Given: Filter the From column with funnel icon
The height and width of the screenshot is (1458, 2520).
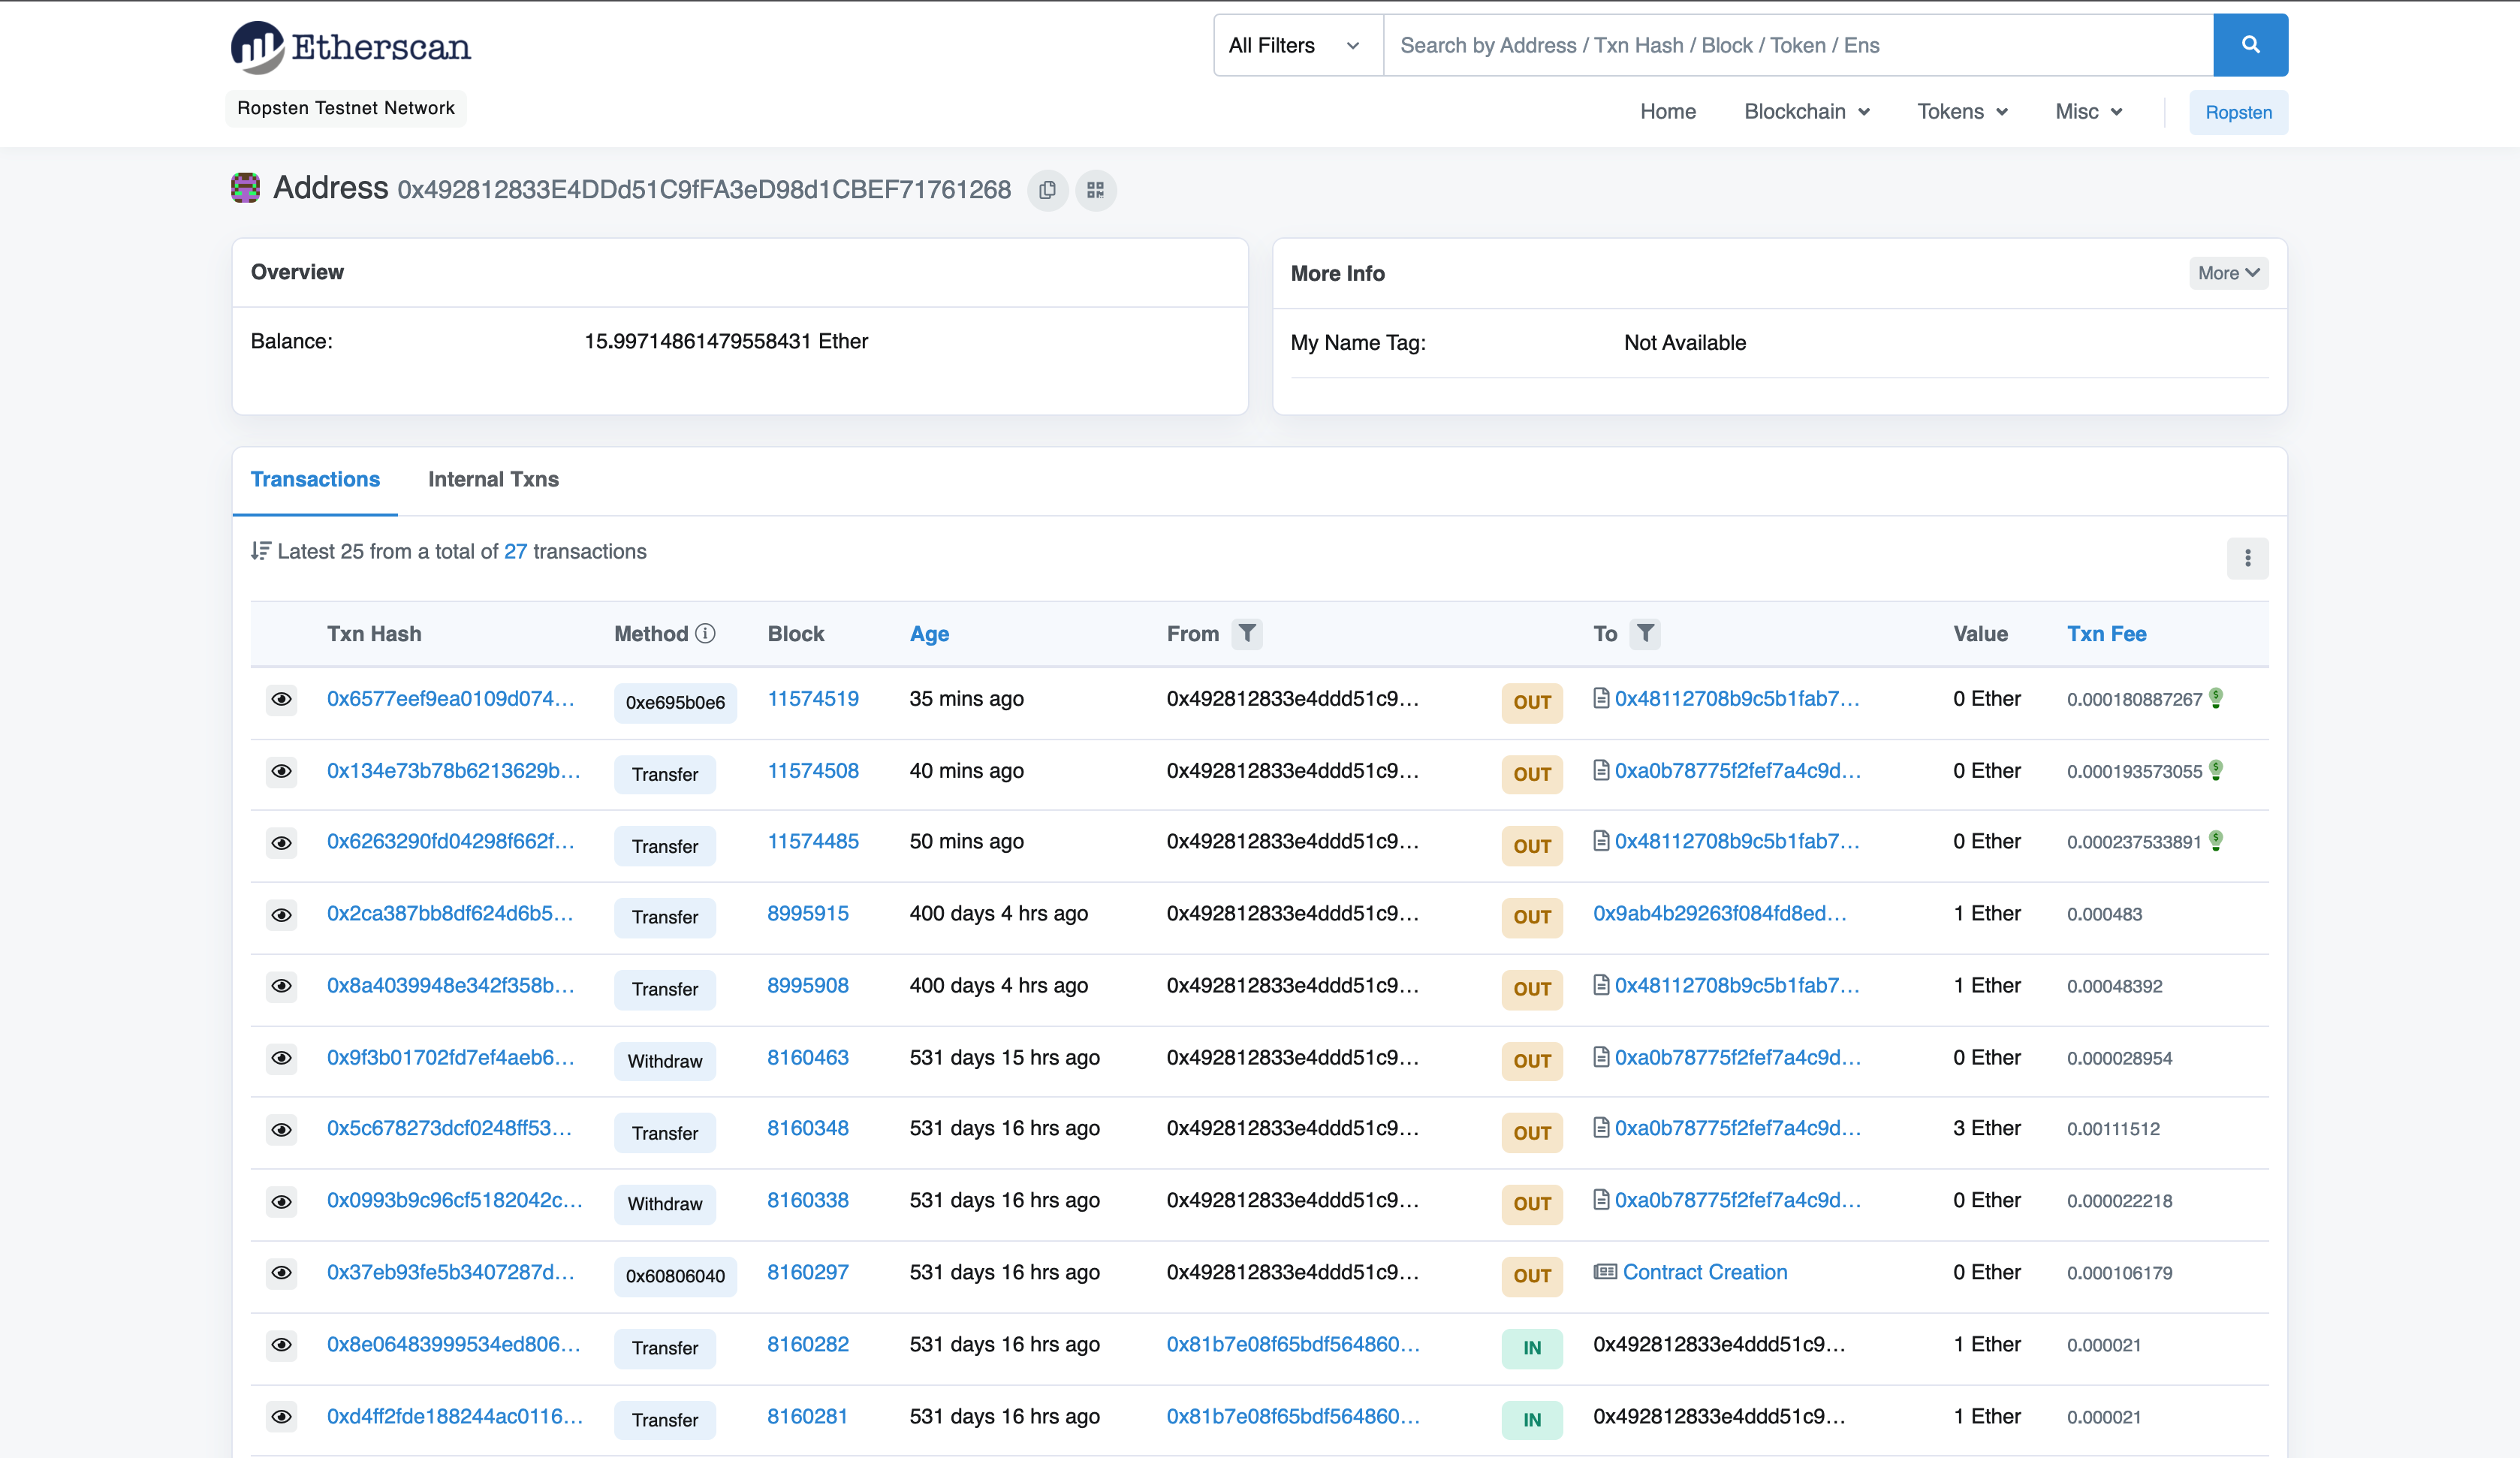Looking at the screenshot, I should pos(1247,633).
